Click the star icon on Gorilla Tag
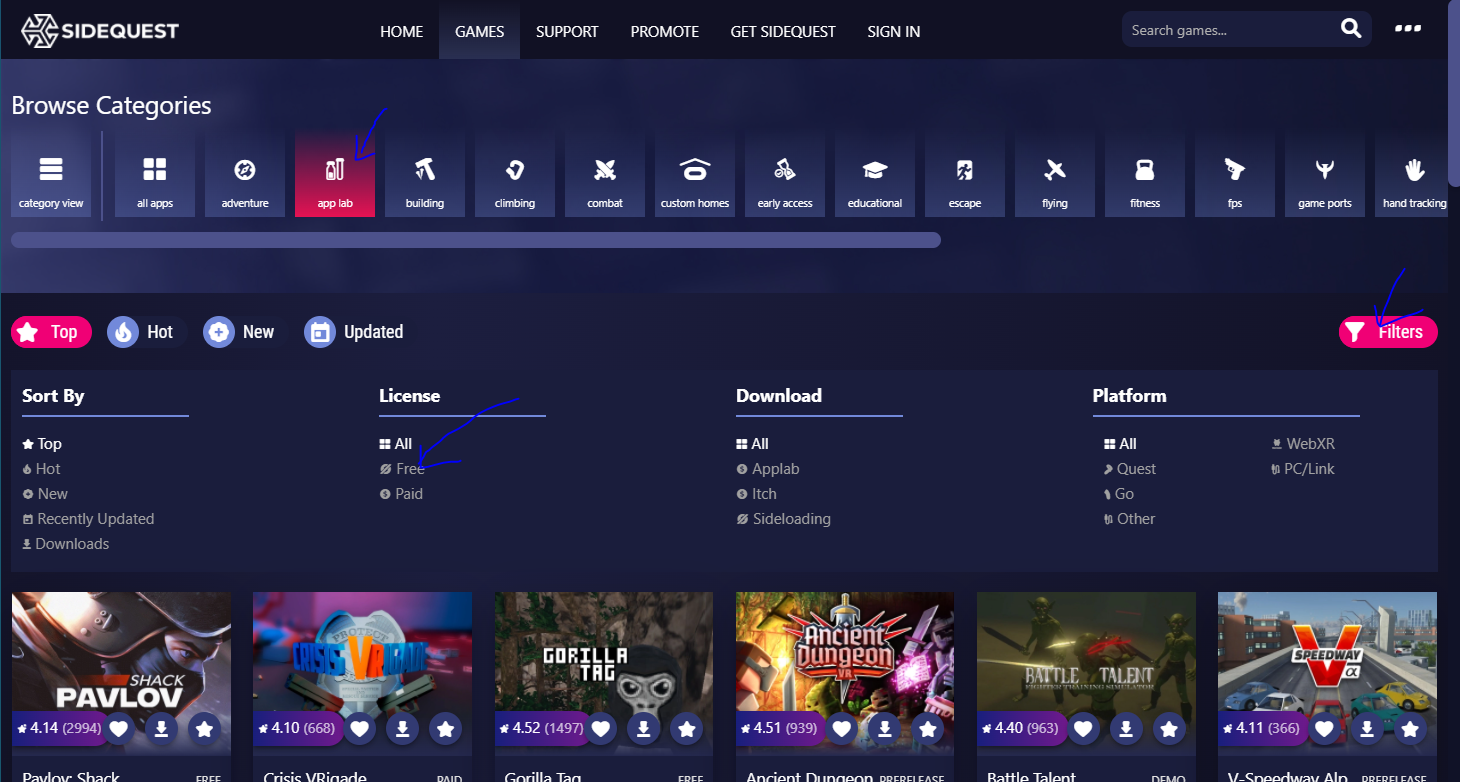 click(687, 729)
